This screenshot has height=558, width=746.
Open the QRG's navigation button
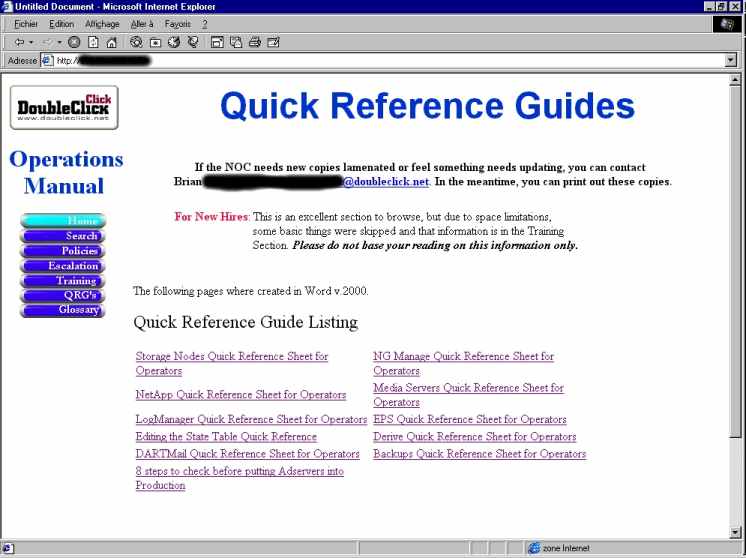[63, 295]
